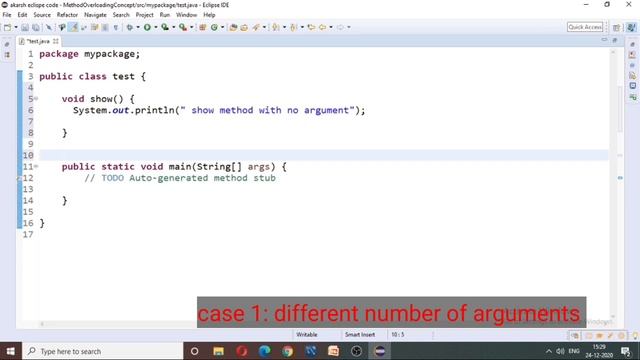Click inside the Quick Access field
The width and height of the screenshot is (640, 360).
(x=585, y=27)
